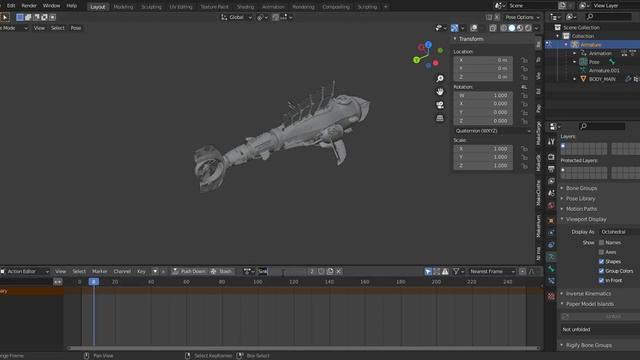Toggle lock on Rotation W field
640x360 pixels.
coord(524,96)
